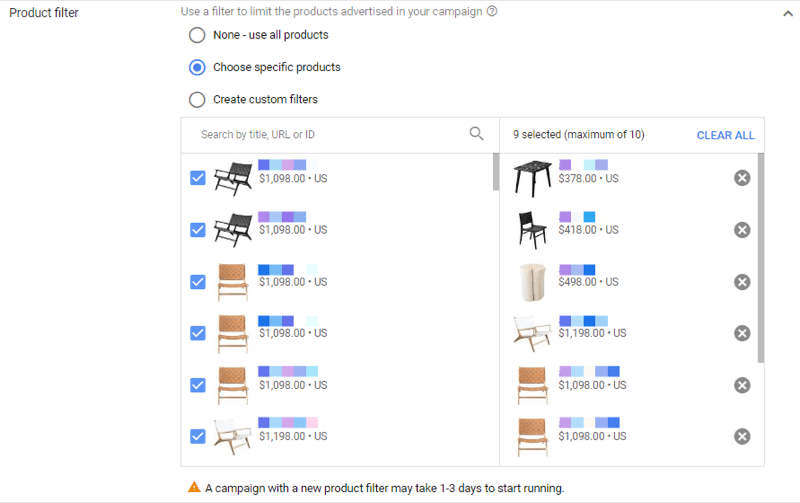The image size is (800, 503).
Task: Uncheck the first black woven chair product
Action: pos(198,178)
